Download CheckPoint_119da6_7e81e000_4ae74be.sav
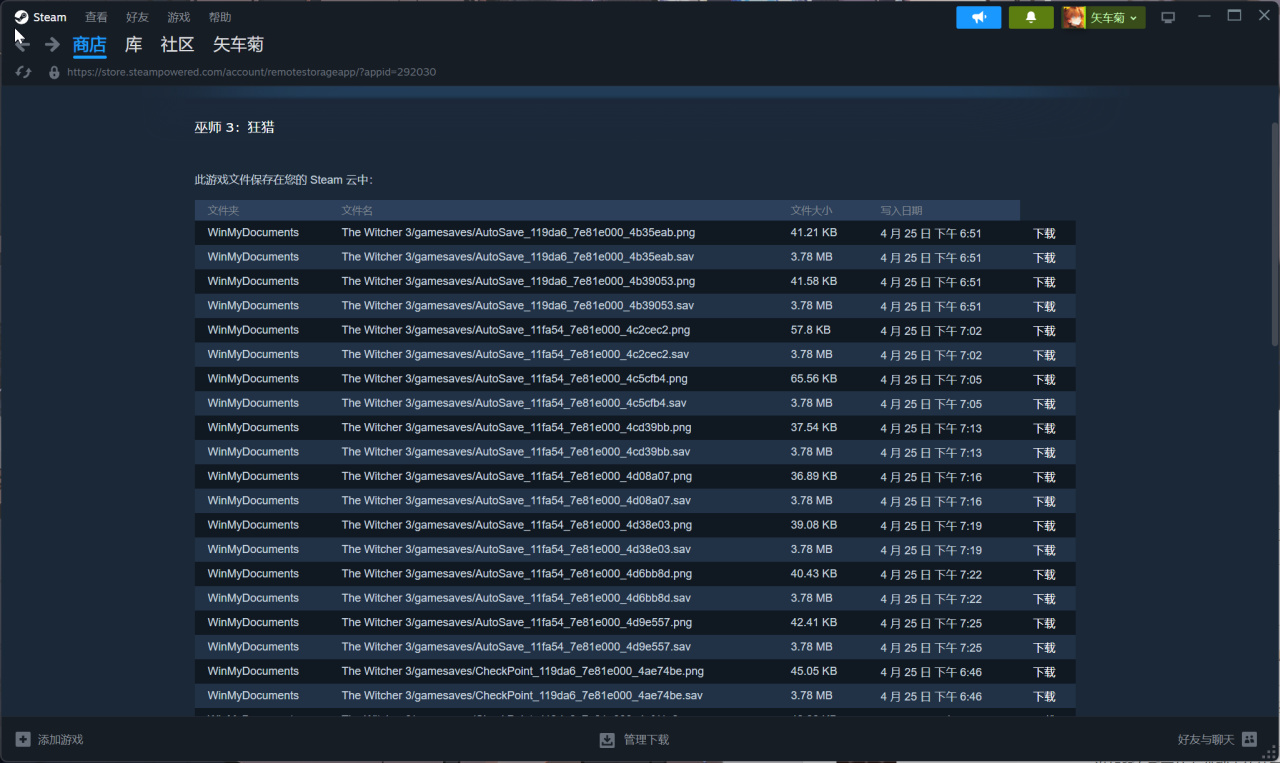The image size is (1280, 763). [1044, 696]
